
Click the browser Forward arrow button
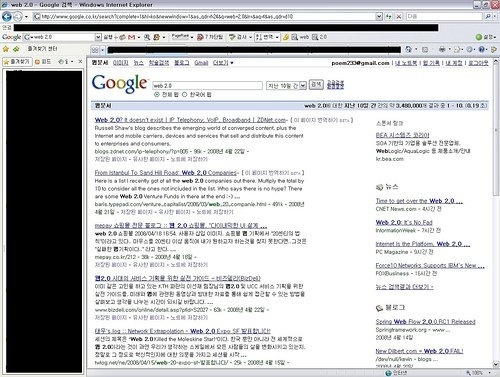(x=17, y=16)
